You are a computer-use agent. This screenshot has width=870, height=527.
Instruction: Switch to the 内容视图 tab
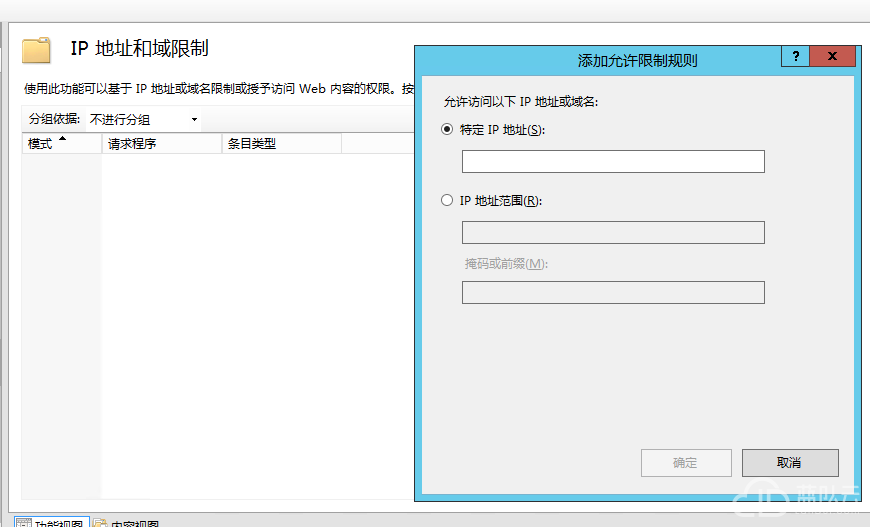[x=127, y=523]
